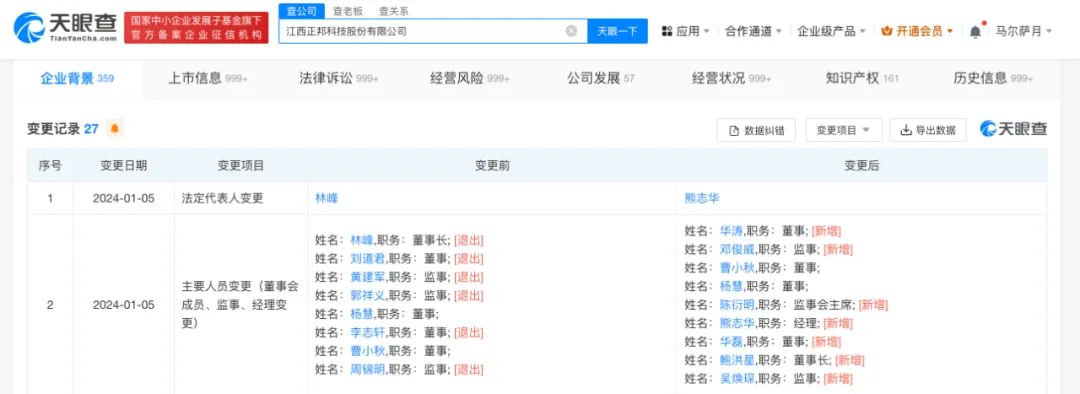The width and height of the screenshot is (1080, 394).
Task: Select the 经营风险 tab
Action: pyautogui.click(x=470, y=79)
